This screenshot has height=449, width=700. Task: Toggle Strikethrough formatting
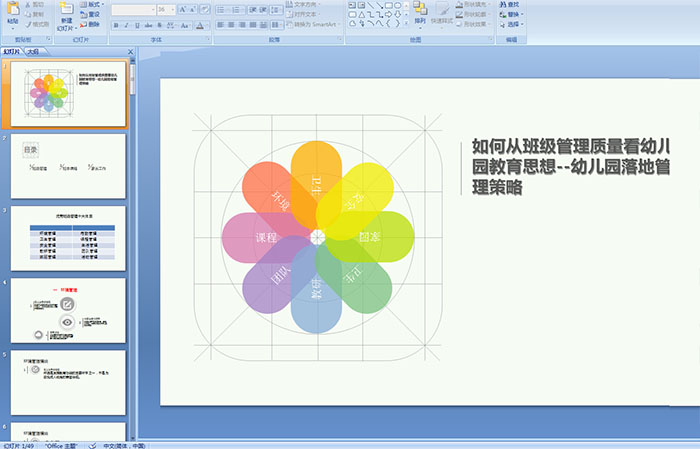pyautogui.click(x=148, y=25)
